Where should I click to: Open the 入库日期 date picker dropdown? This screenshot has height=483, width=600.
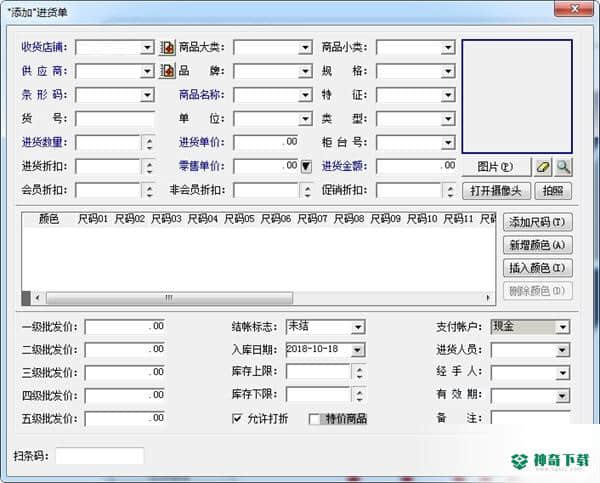358,350
